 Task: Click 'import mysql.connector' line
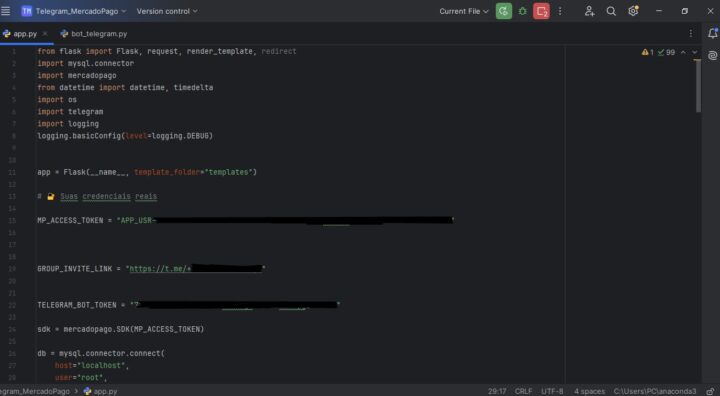[x=85, y=63]
